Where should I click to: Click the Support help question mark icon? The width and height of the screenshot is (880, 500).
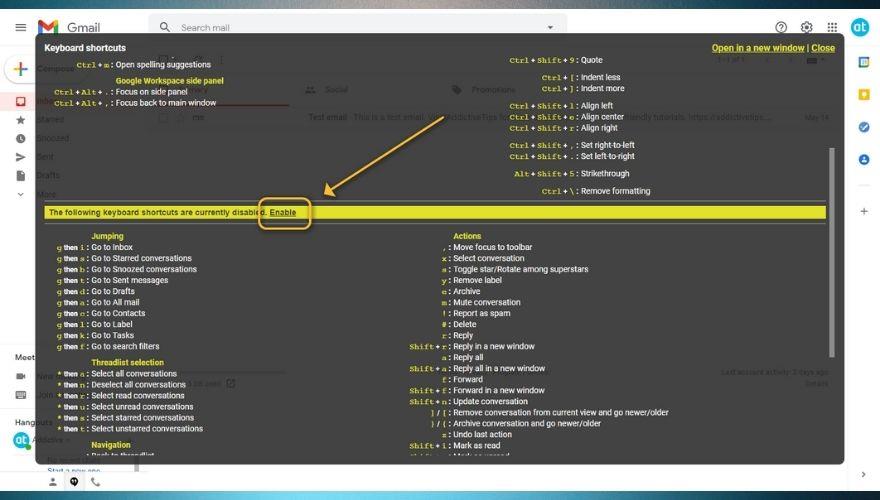pyautogui.click(x=781, y=27)
